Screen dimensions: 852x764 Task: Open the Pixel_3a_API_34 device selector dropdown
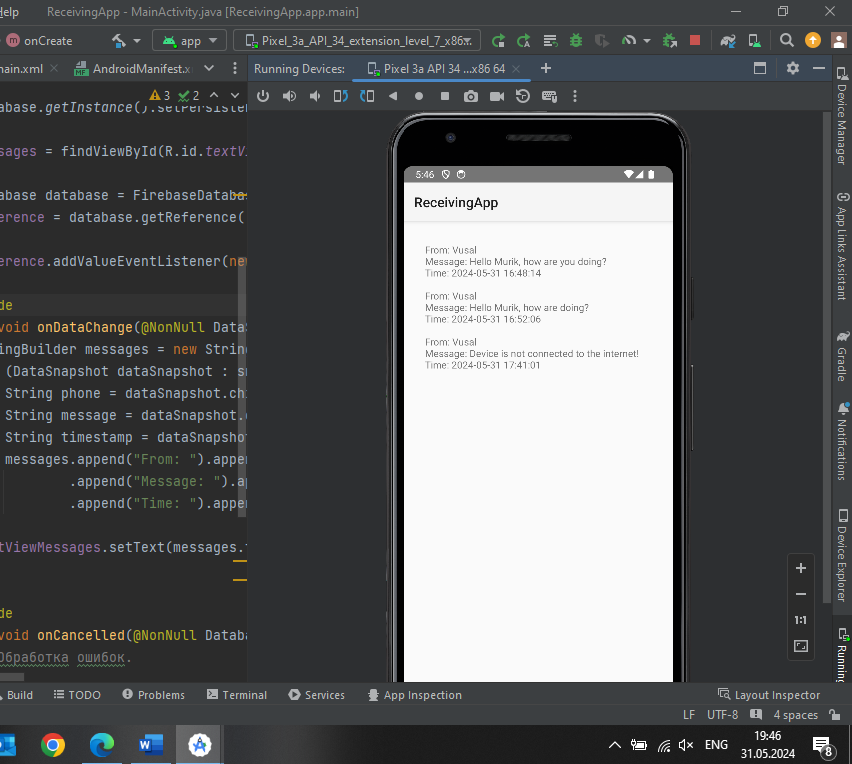pyautogui.click(x=357, y=41)
